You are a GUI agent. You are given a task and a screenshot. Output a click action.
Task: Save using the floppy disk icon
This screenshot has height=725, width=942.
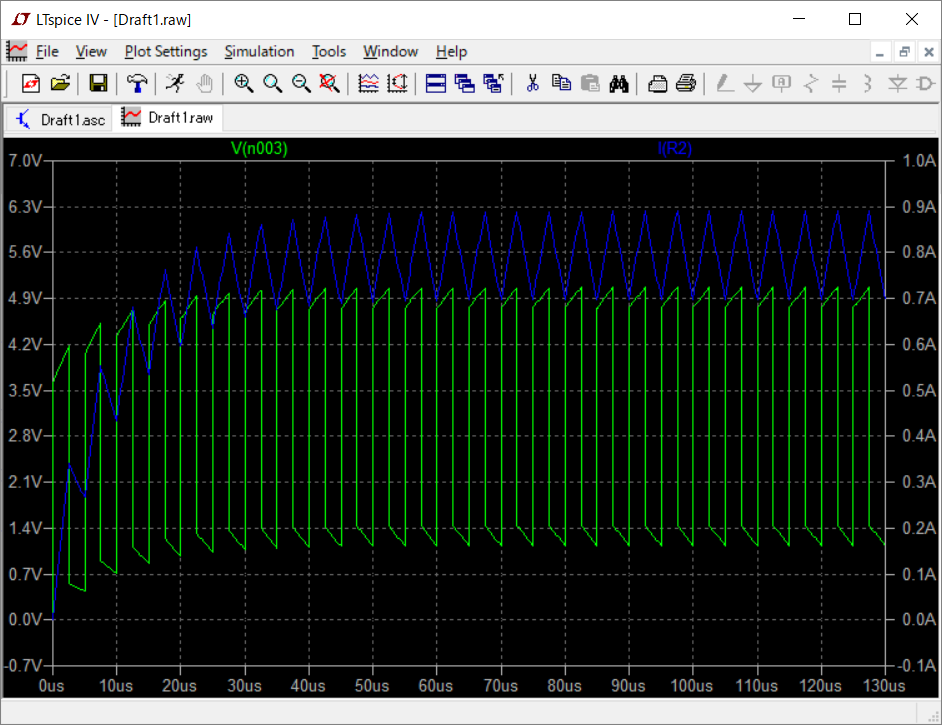pyautogui.click(x=98, y=83)
